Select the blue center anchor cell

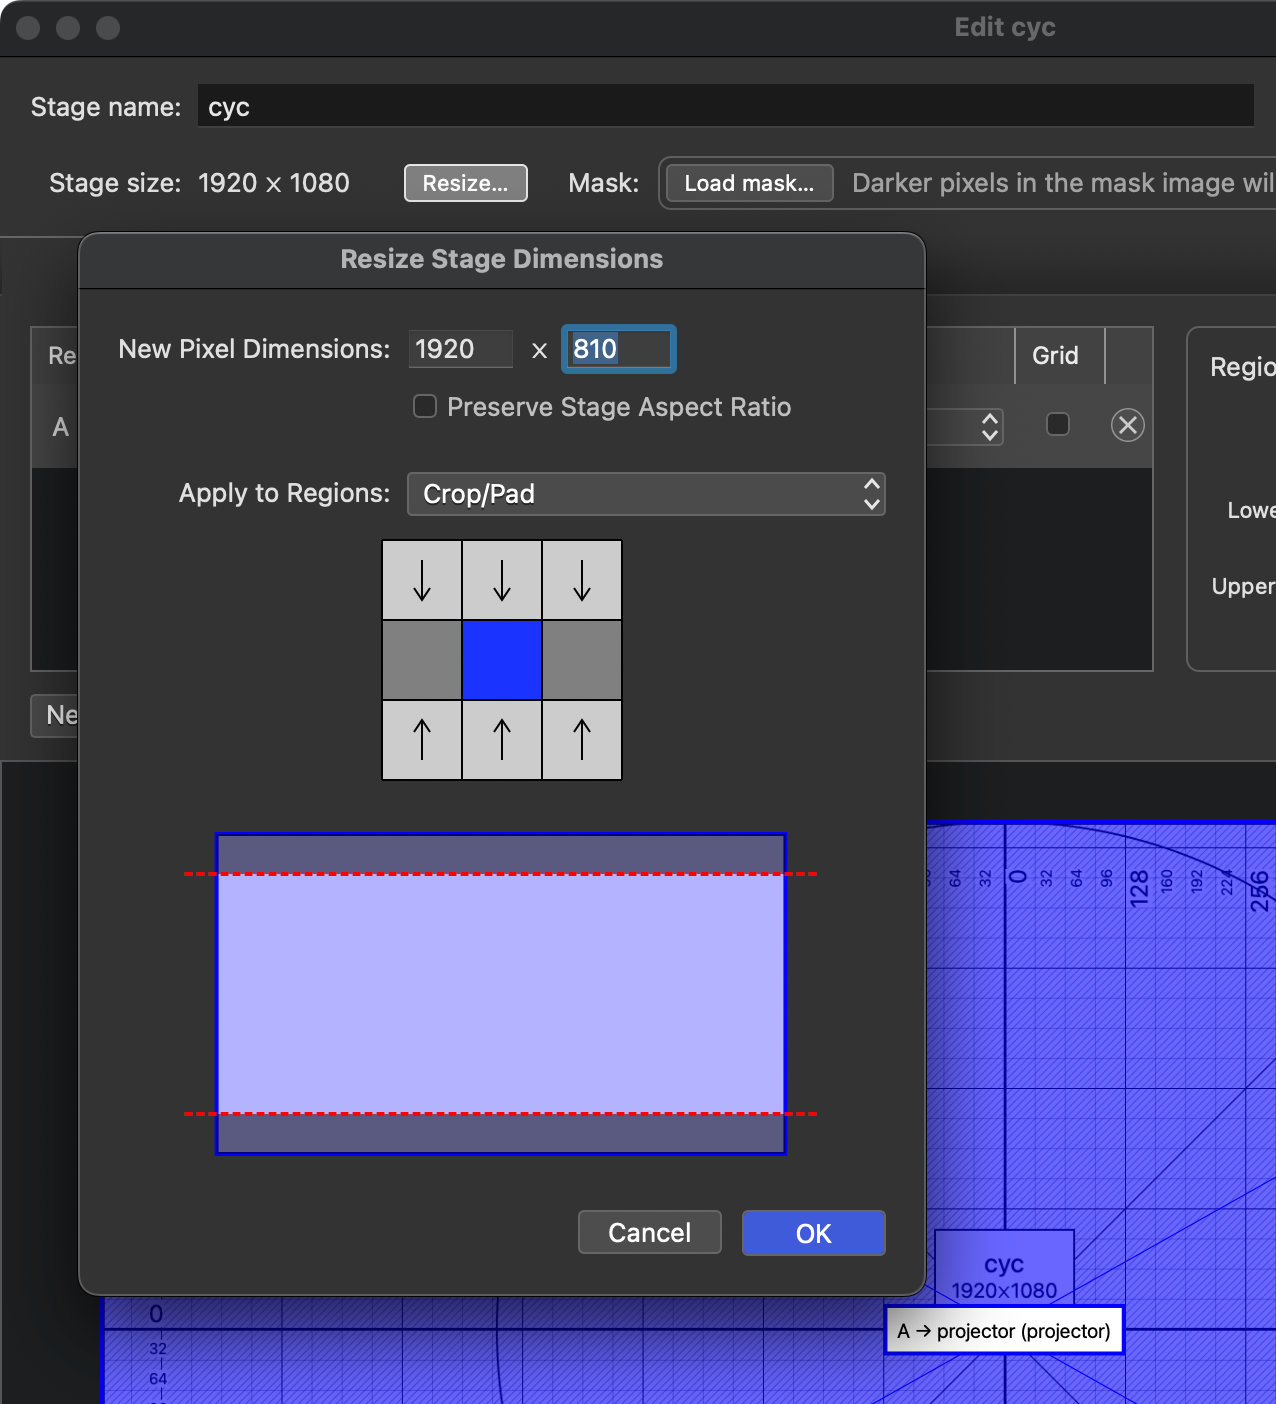[x=502, y=660]
